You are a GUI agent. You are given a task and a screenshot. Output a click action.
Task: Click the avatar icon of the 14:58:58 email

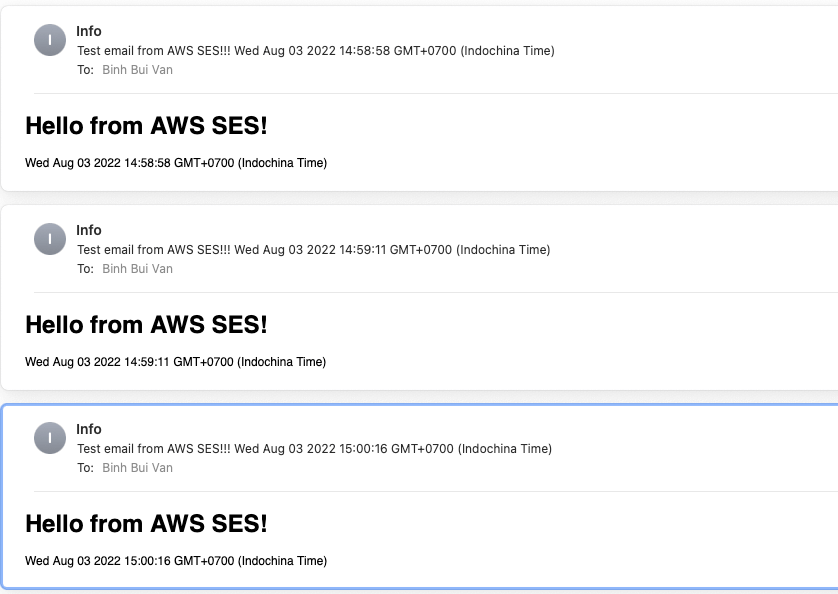[x=50, y=40]
